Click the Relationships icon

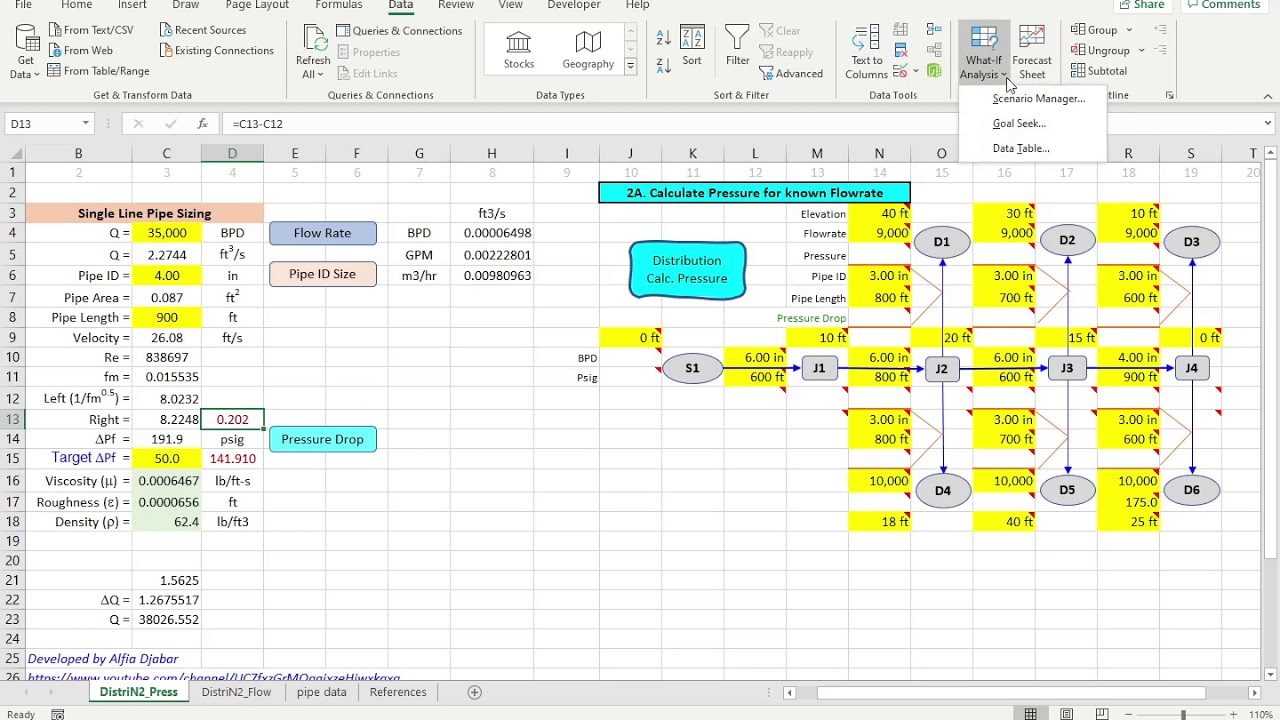pos(934,50)
